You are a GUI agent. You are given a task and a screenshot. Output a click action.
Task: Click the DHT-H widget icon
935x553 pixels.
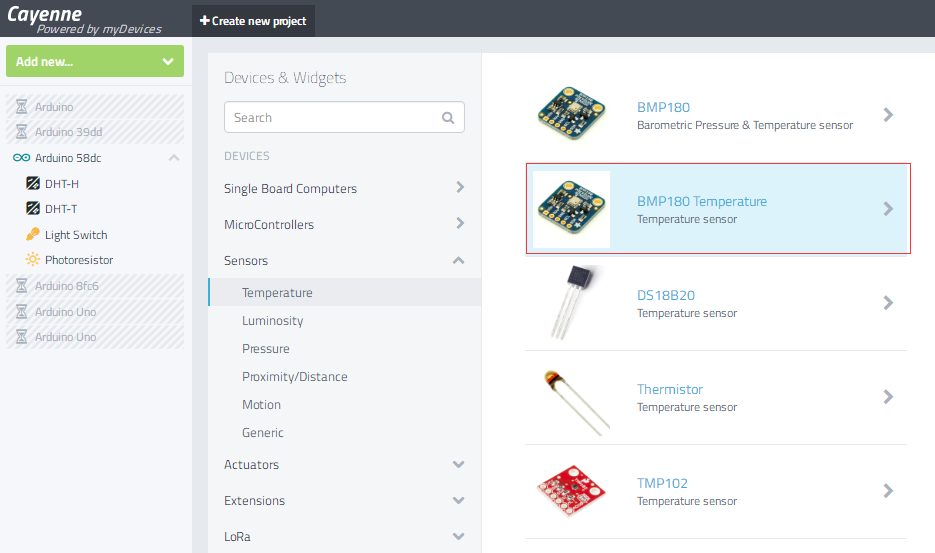[x=33, y=183]
